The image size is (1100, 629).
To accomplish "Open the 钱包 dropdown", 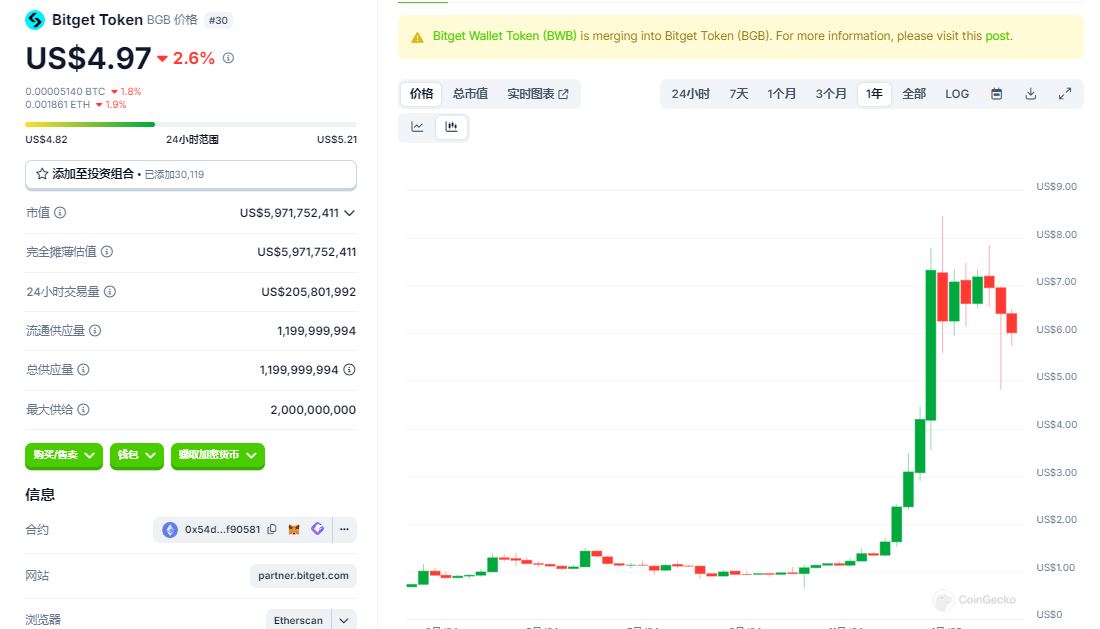I will tap(136, 456).
